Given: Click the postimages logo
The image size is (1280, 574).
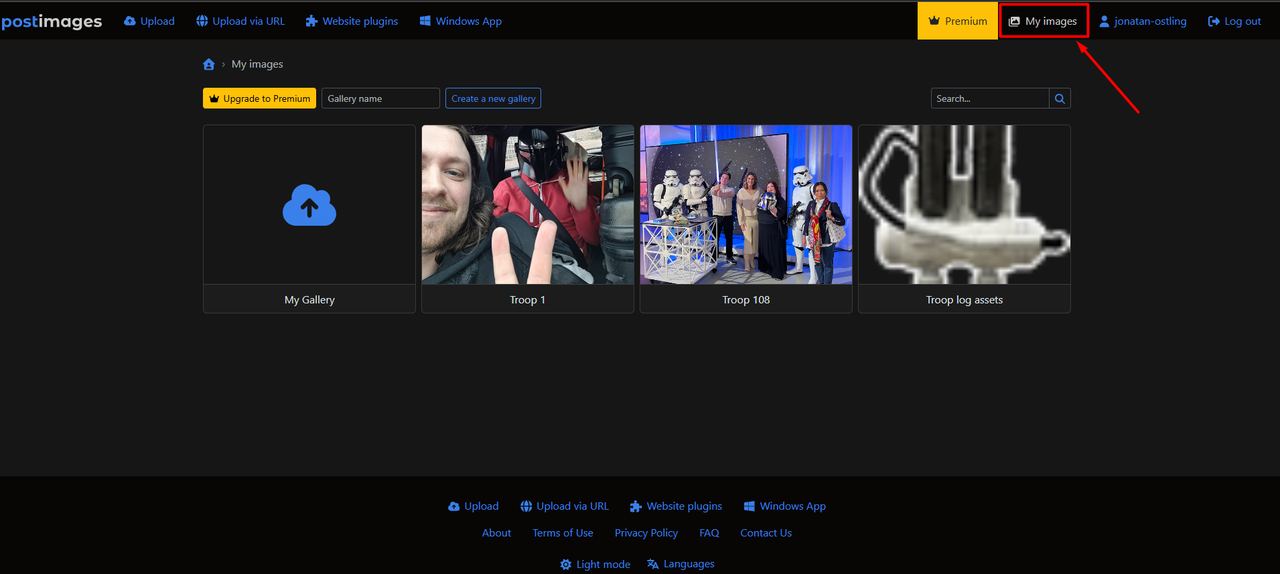Looking at the screenshot, I should (x=51, y=21).
